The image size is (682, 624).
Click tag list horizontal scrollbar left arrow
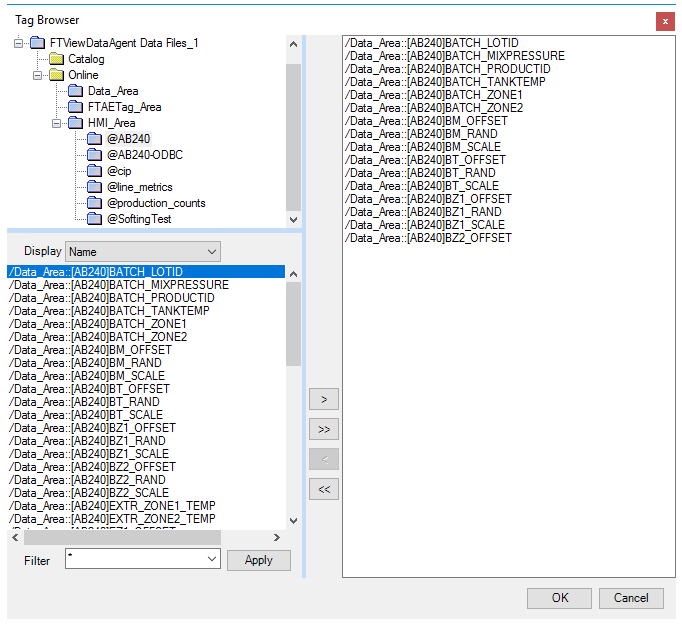pos(16,537)
